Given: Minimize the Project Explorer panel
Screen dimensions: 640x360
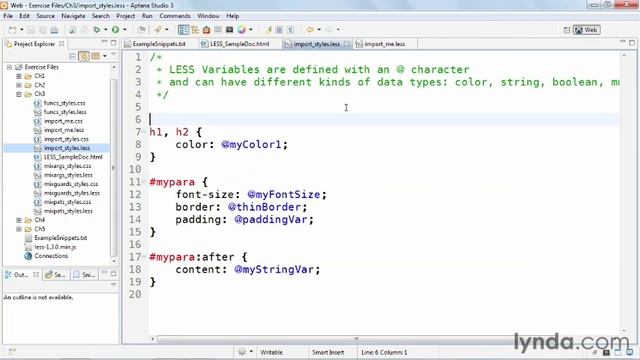Looking at the screenshot, I should pos(104,42).
